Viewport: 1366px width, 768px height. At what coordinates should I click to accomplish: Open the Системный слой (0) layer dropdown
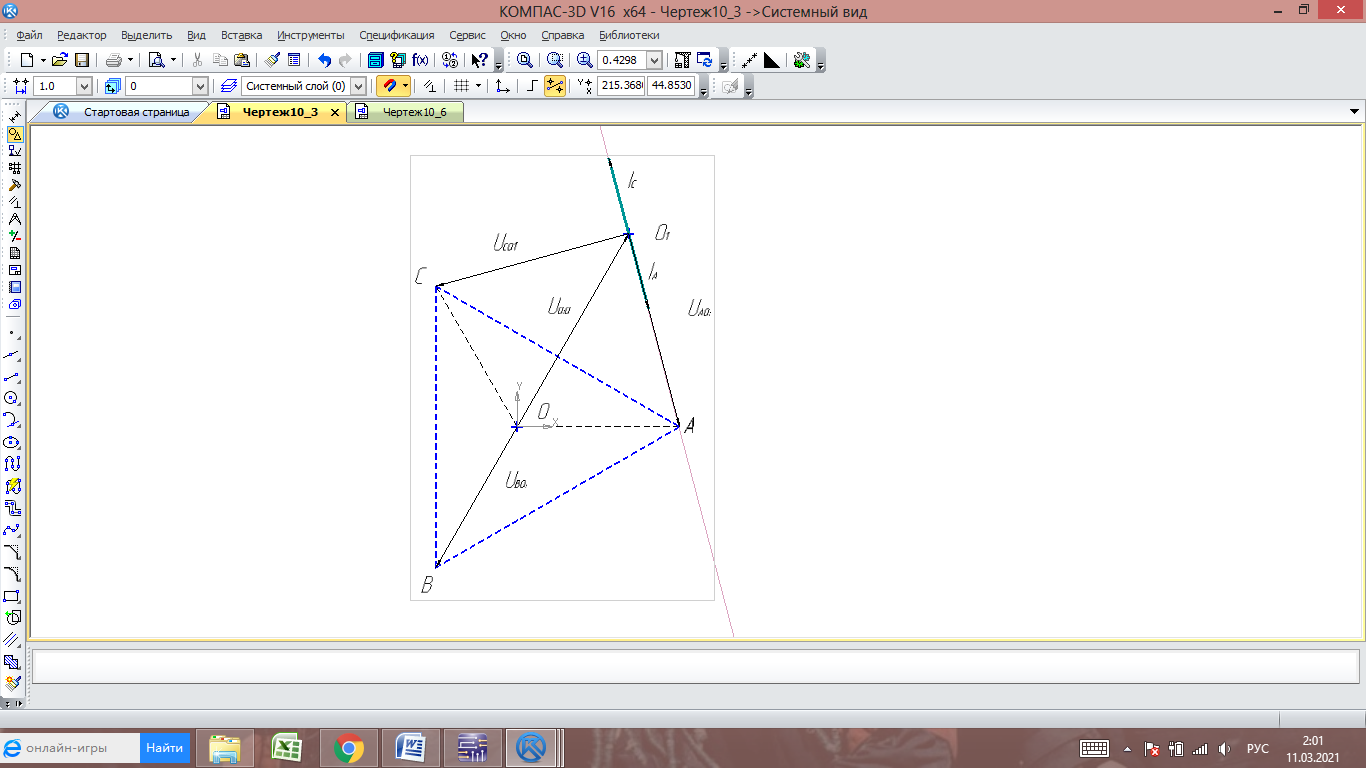358,86
